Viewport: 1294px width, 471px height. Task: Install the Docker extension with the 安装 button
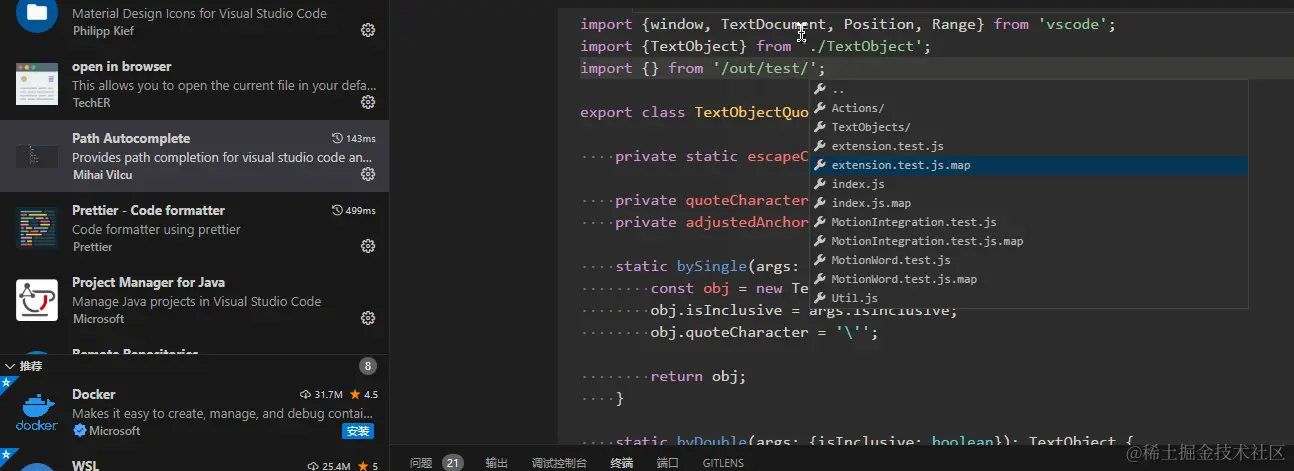(x=358, y=431)
